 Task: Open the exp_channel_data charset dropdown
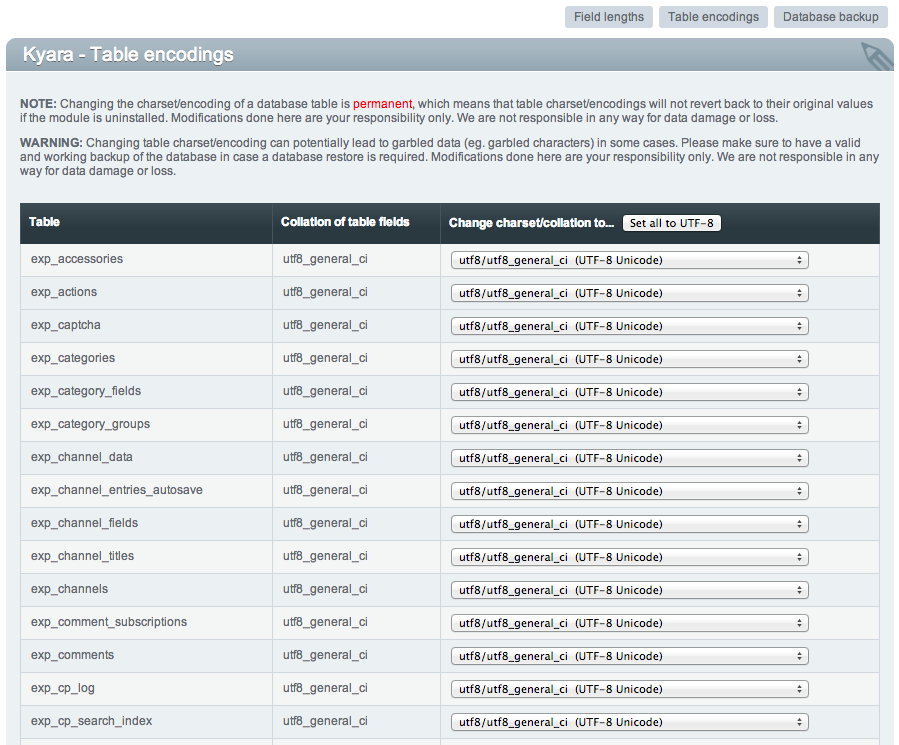coord(630,458)
